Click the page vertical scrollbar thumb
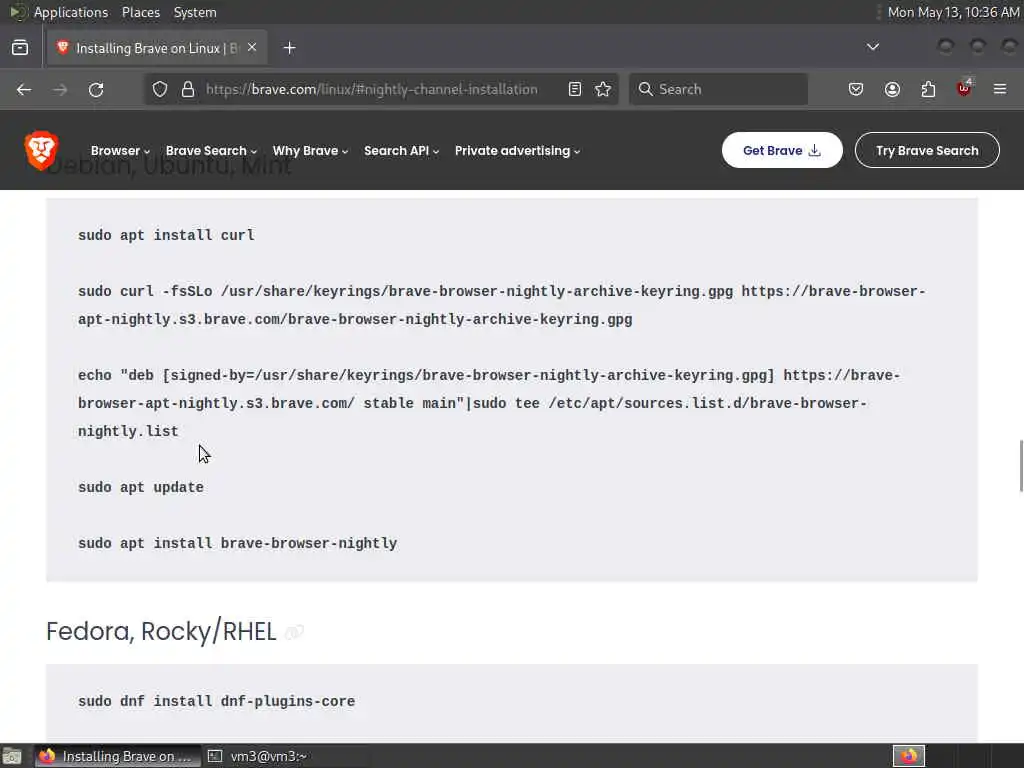The height and width of the screenshot is (768, 1024). [x=1021, y=466]
